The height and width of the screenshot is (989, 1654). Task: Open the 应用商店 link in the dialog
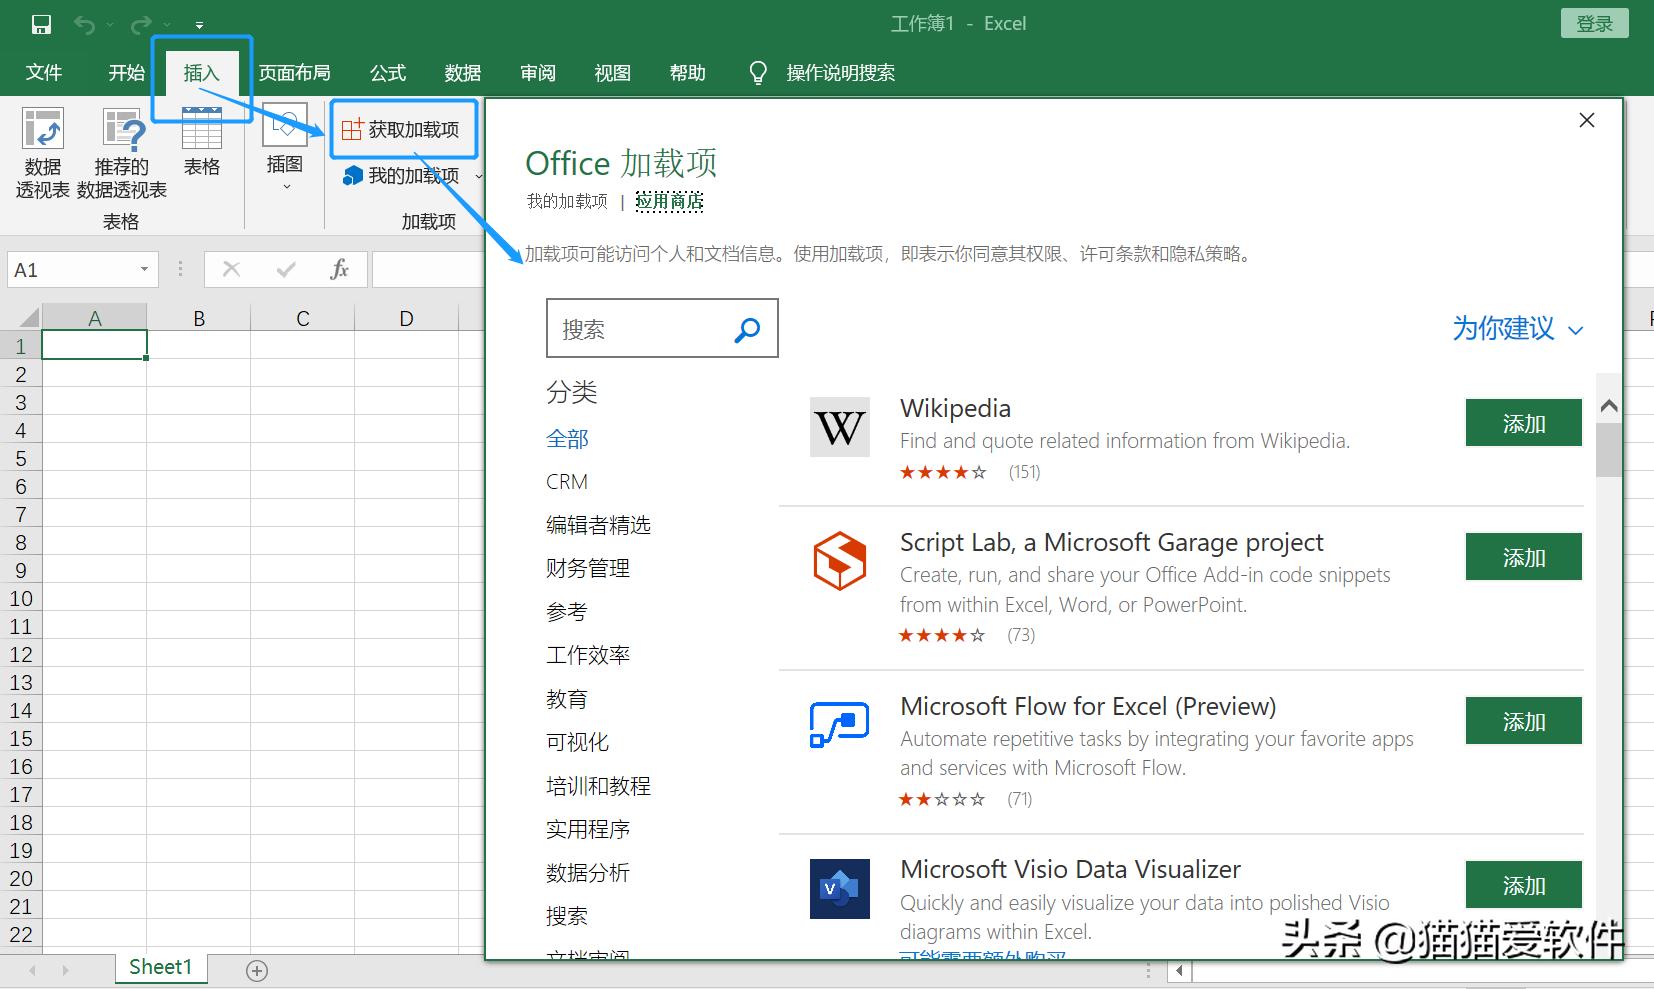coord(668,200)
